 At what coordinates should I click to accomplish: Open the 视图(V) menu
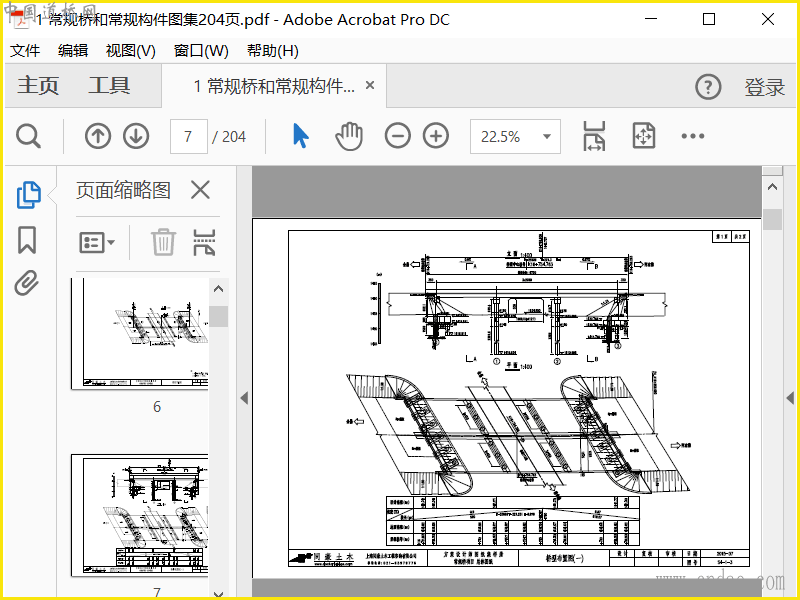click(x=131, y=51)
